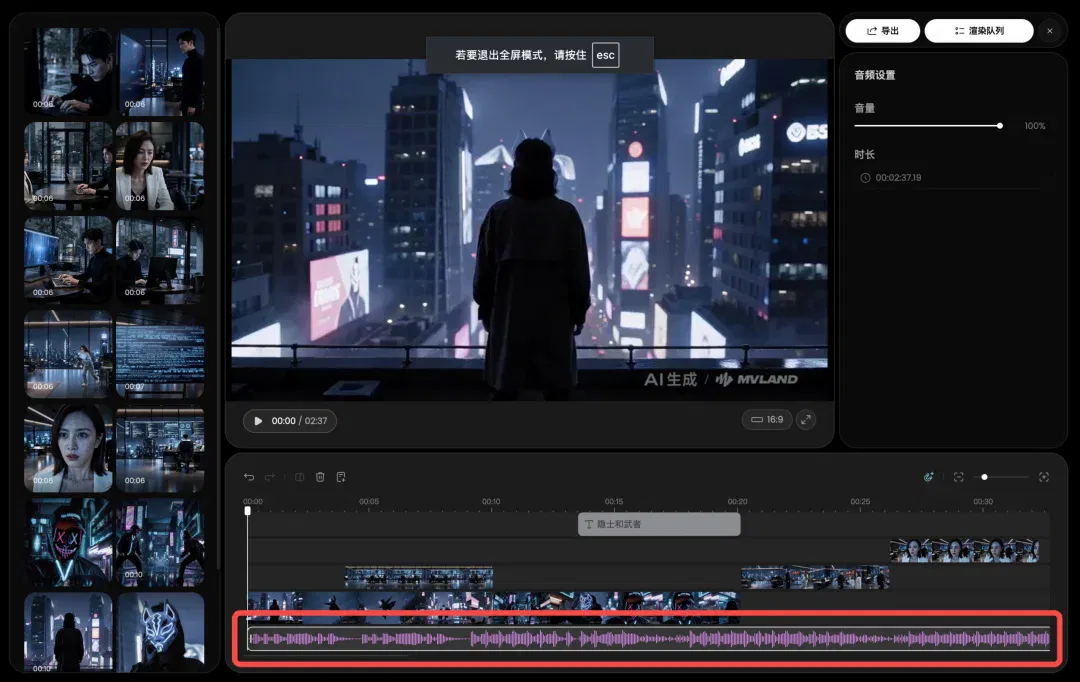Click the 100% volume value
1080x682 pixels.
pos(1035,126)
